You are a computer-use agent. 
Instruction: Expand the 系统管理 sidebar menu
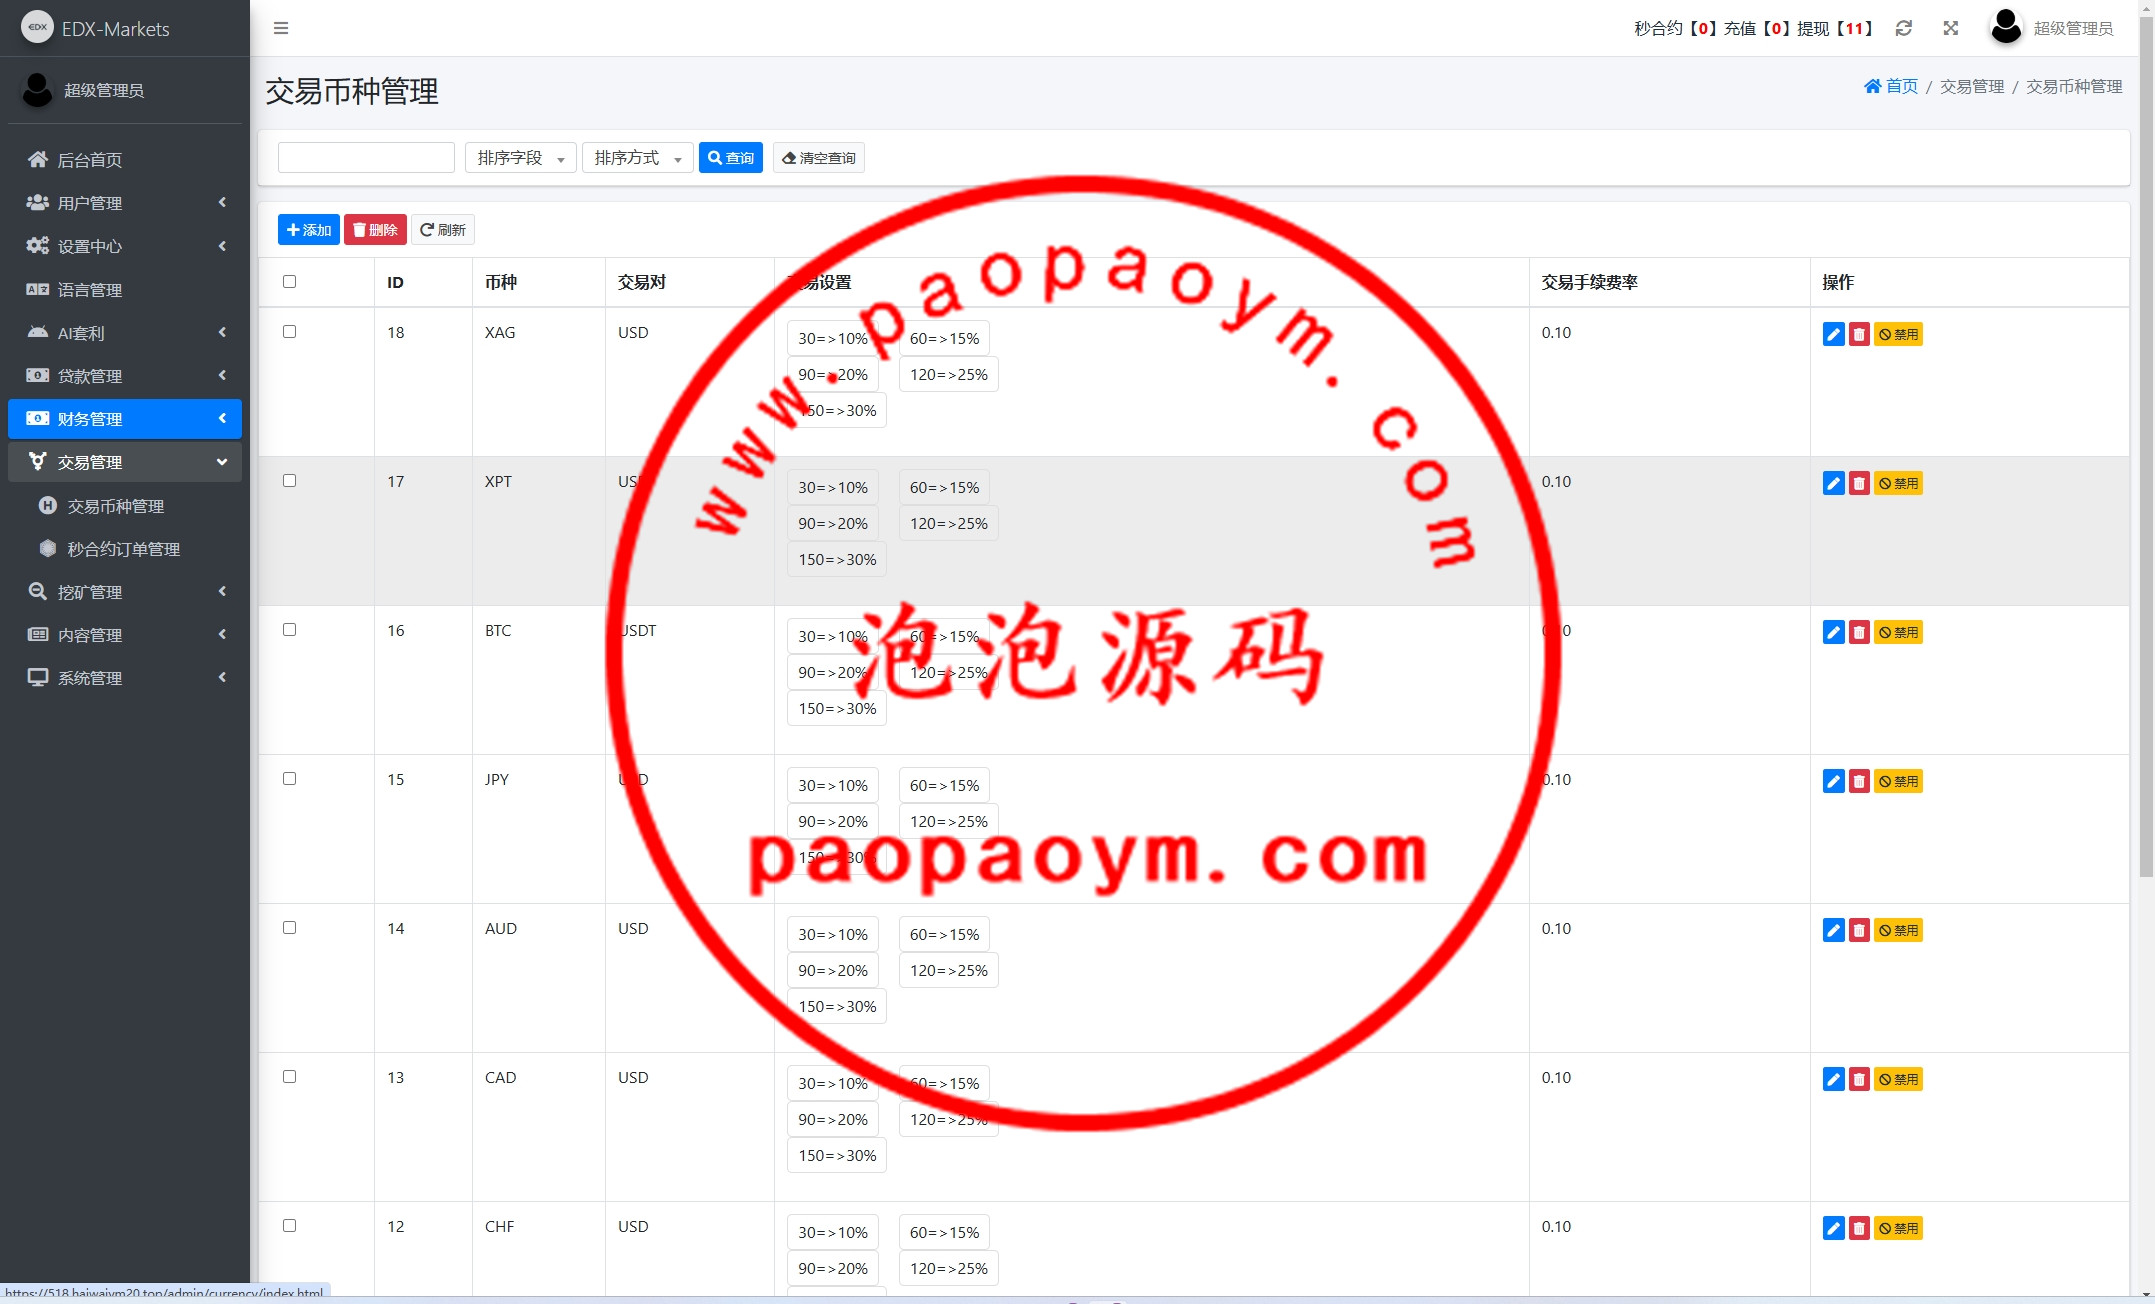coord(125,678)
